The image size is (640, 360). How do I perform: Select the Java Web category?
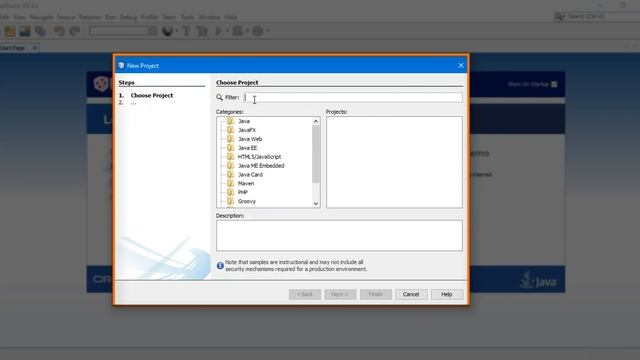pyautogui.click(x=250, y=139)
